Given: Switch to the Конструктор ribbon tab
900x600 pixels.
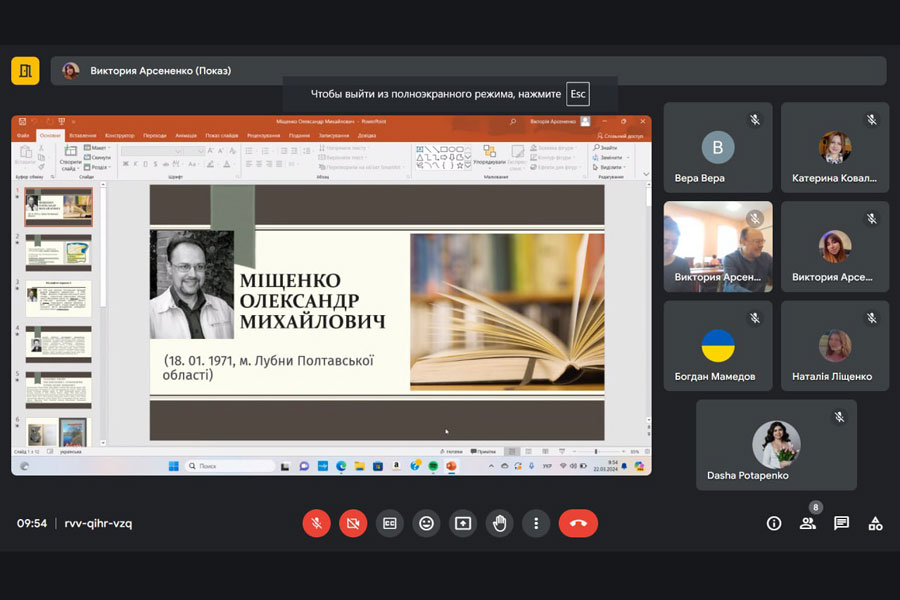Looking at the screenshot, I should (119, 135).
